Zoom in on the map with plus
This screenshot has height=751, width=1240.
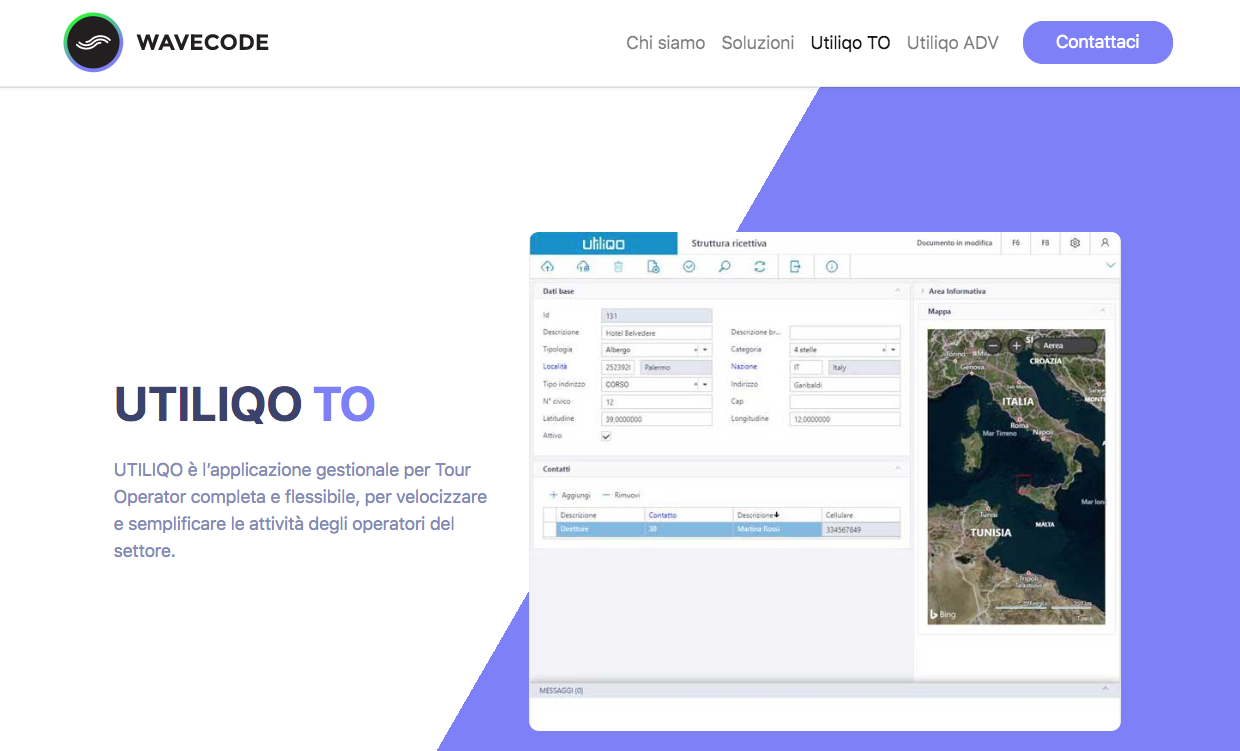(x=1016, y=345)
